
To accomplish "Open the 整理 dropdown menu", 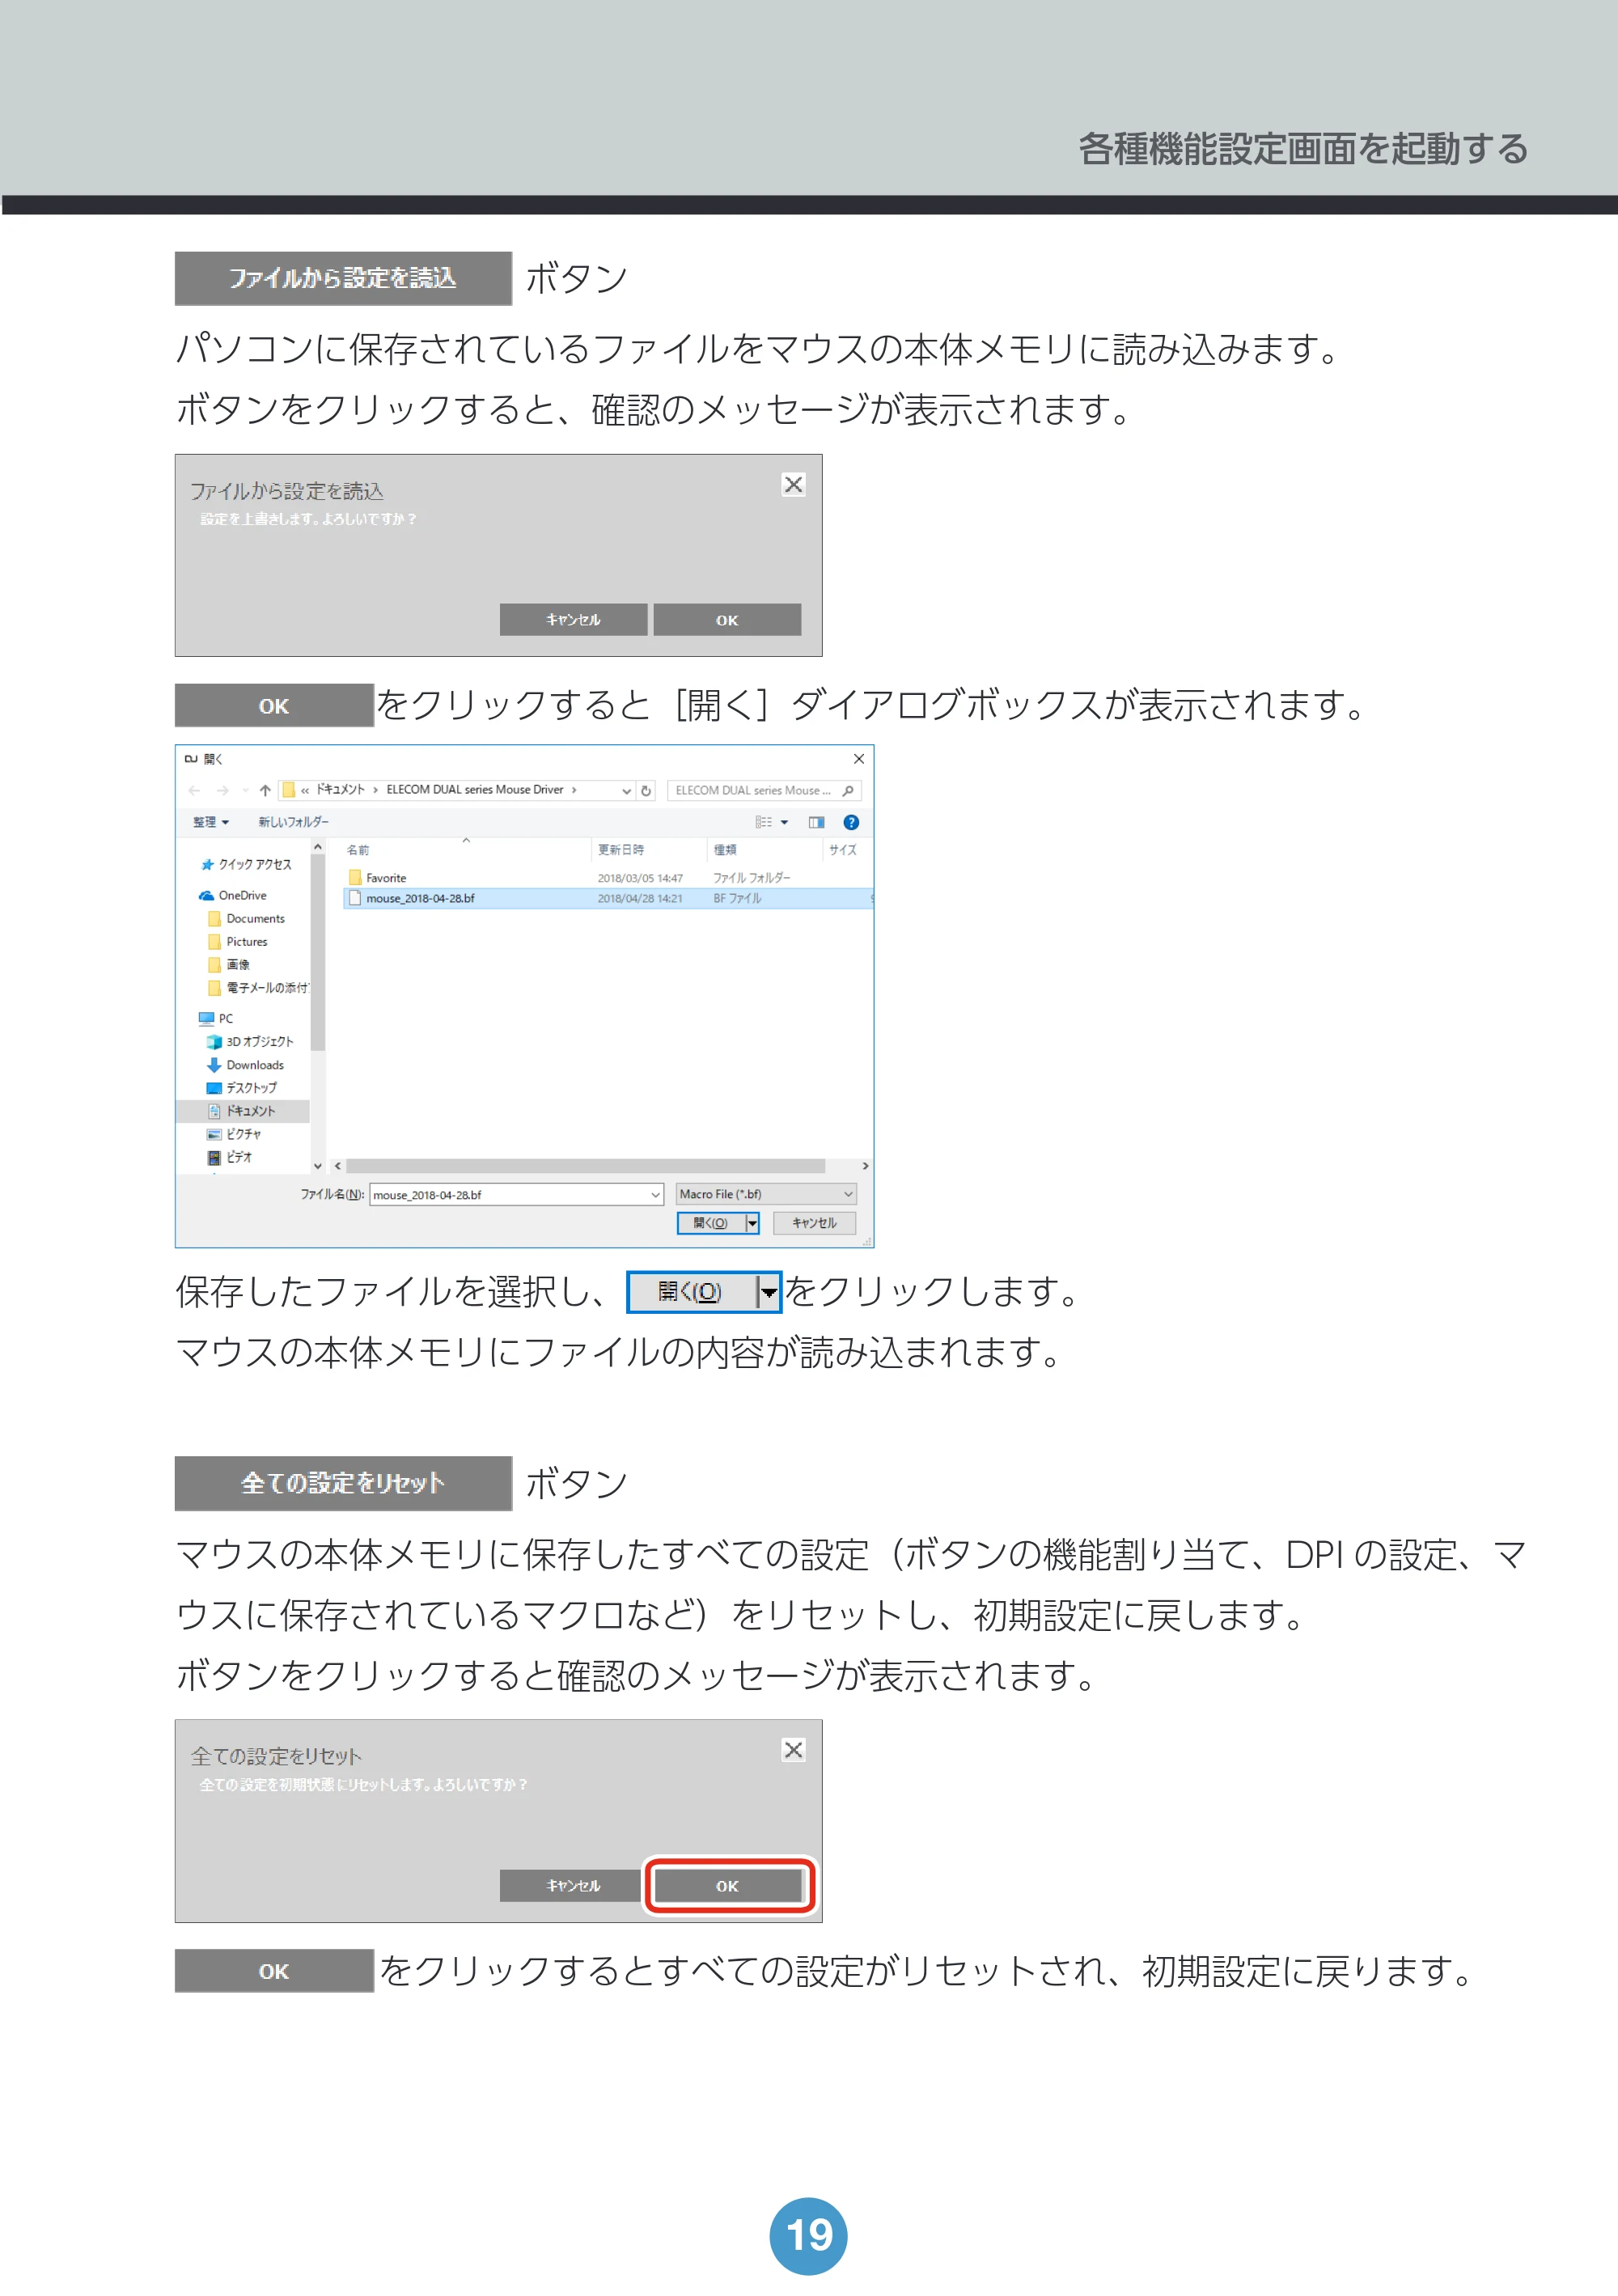I will pos(211,822).
